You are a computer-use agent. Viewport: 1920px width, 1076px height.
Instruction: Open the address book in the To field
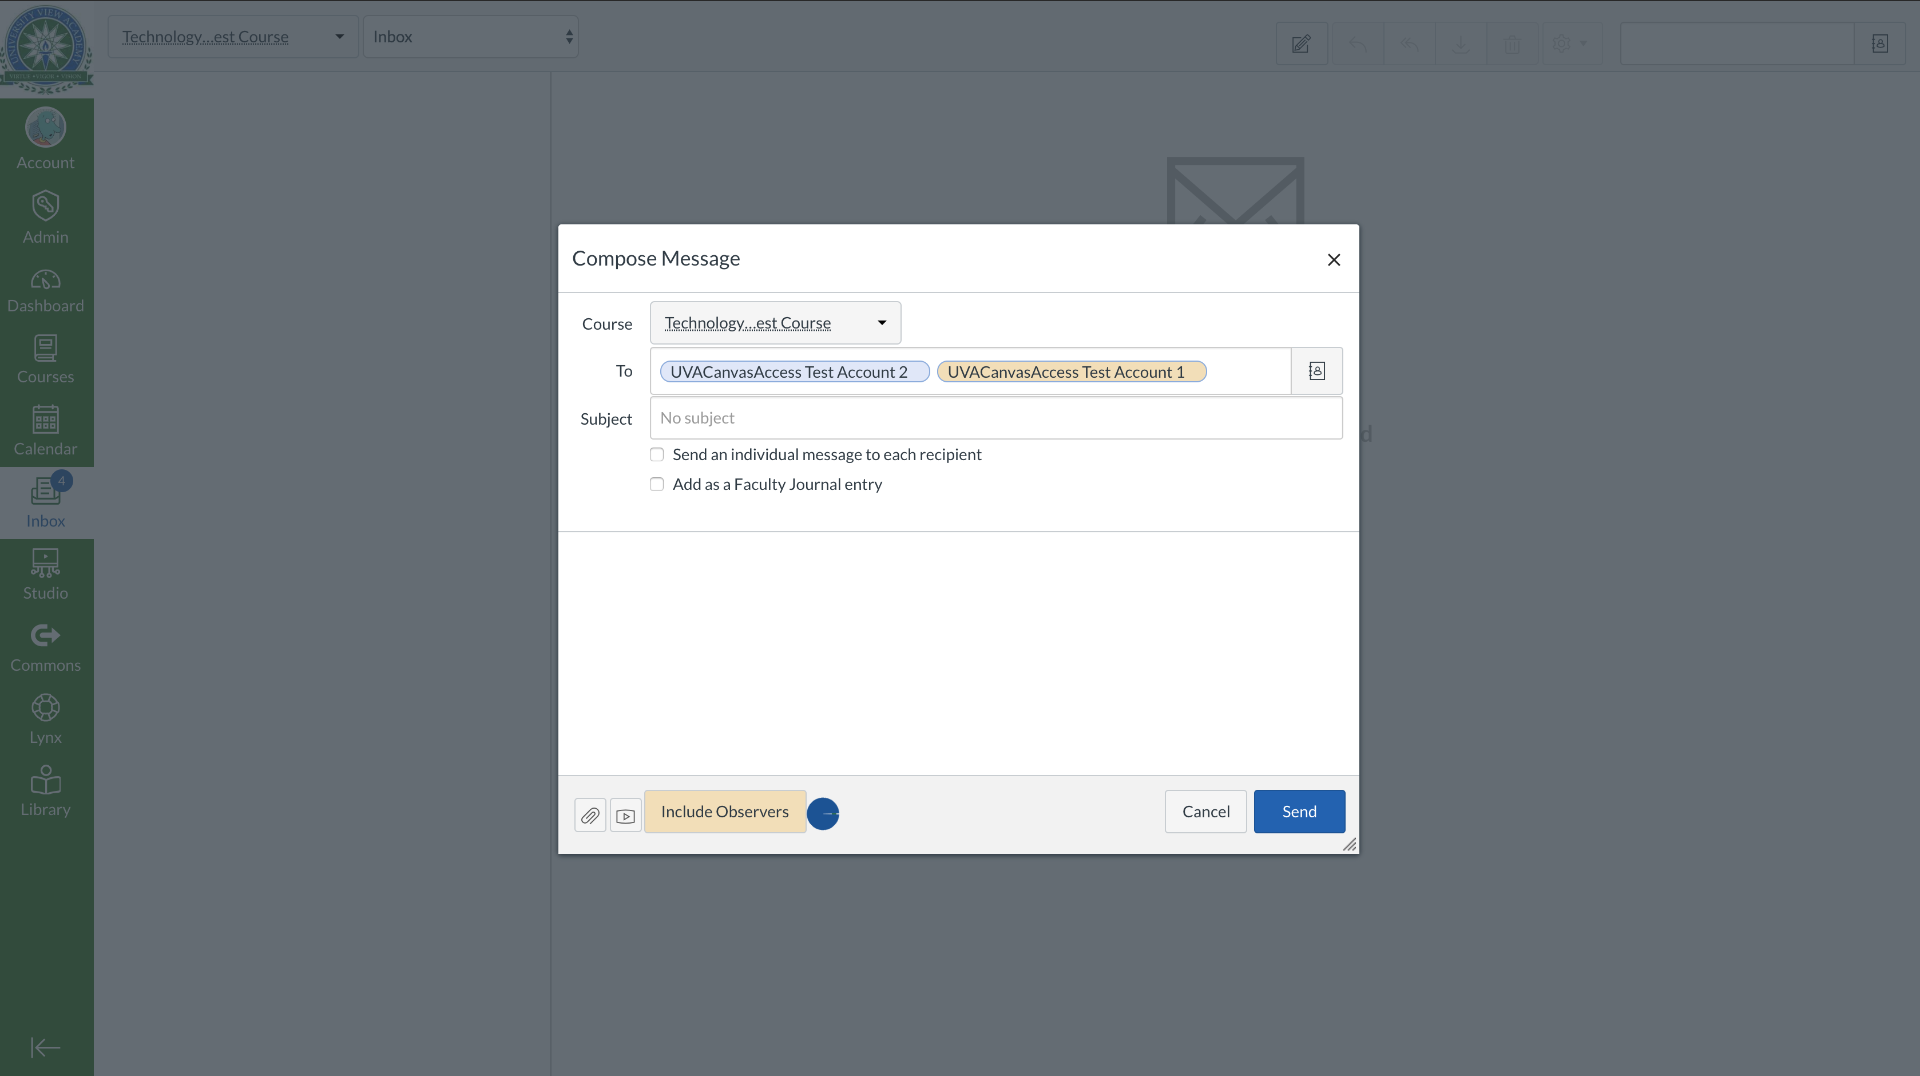[x=1317, y=371]
